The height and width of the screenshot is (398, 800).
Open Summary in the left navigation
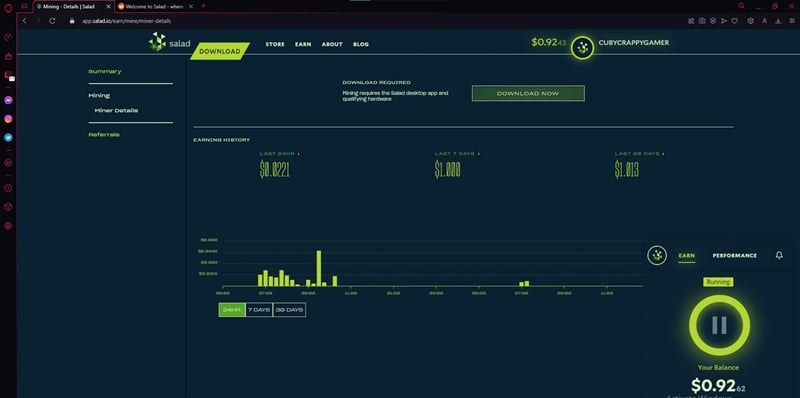pos(105,71)
